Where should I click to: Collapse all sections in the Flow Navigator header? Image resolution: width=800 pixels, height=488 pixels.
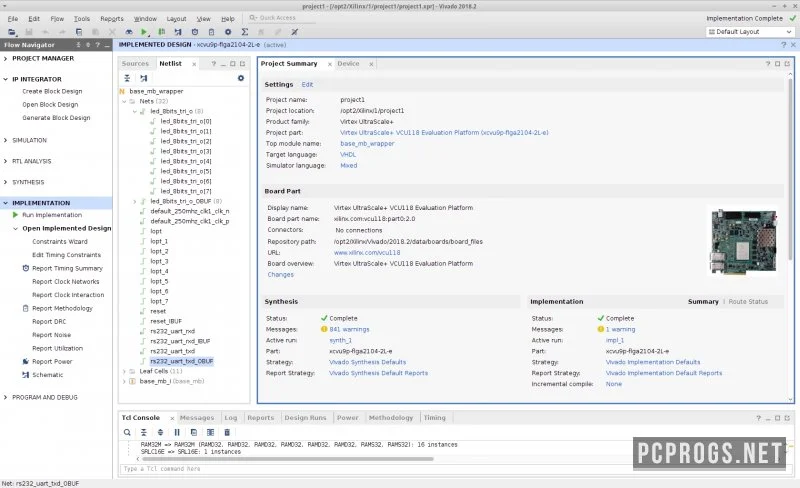tap(78, 45)
